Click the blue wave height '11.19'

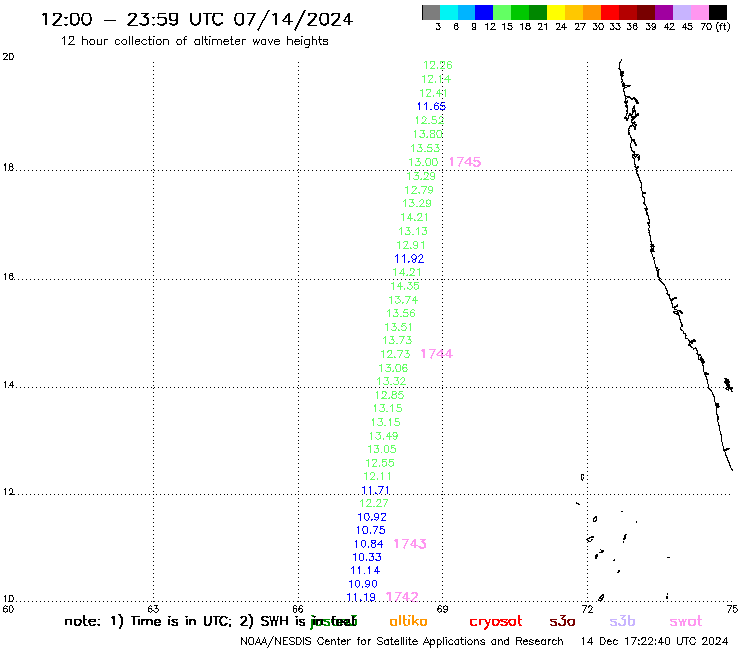[x=361, y=597]
